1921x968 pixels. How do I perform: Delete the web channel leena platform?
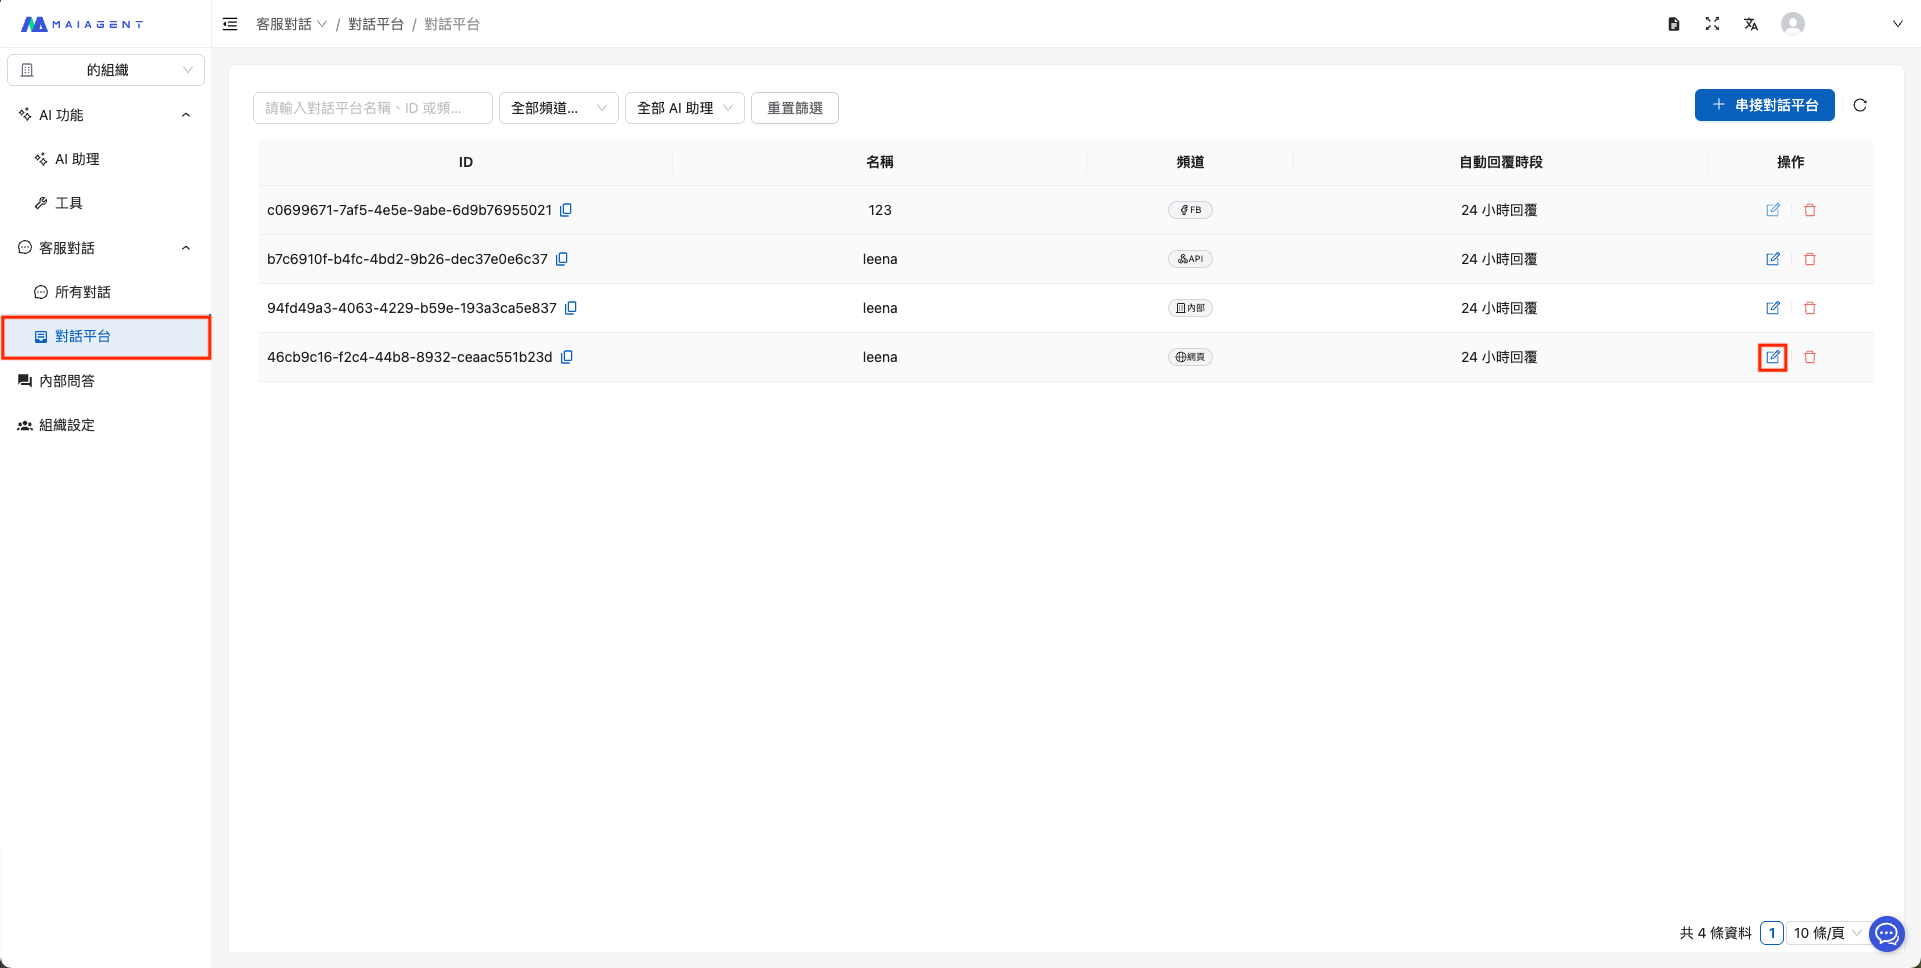pyautogui.click(x=1809, y=357)
